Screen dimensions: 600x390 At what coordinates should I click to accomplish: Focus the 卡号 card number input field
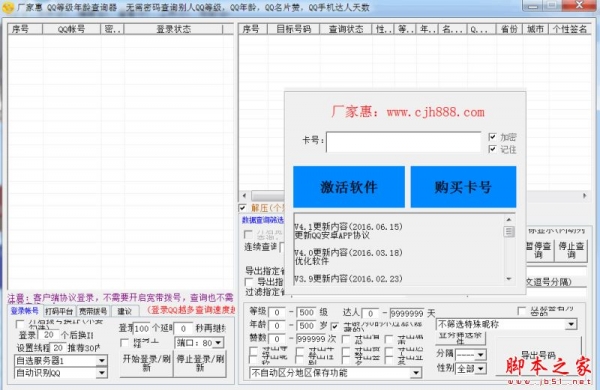(403, 142)
